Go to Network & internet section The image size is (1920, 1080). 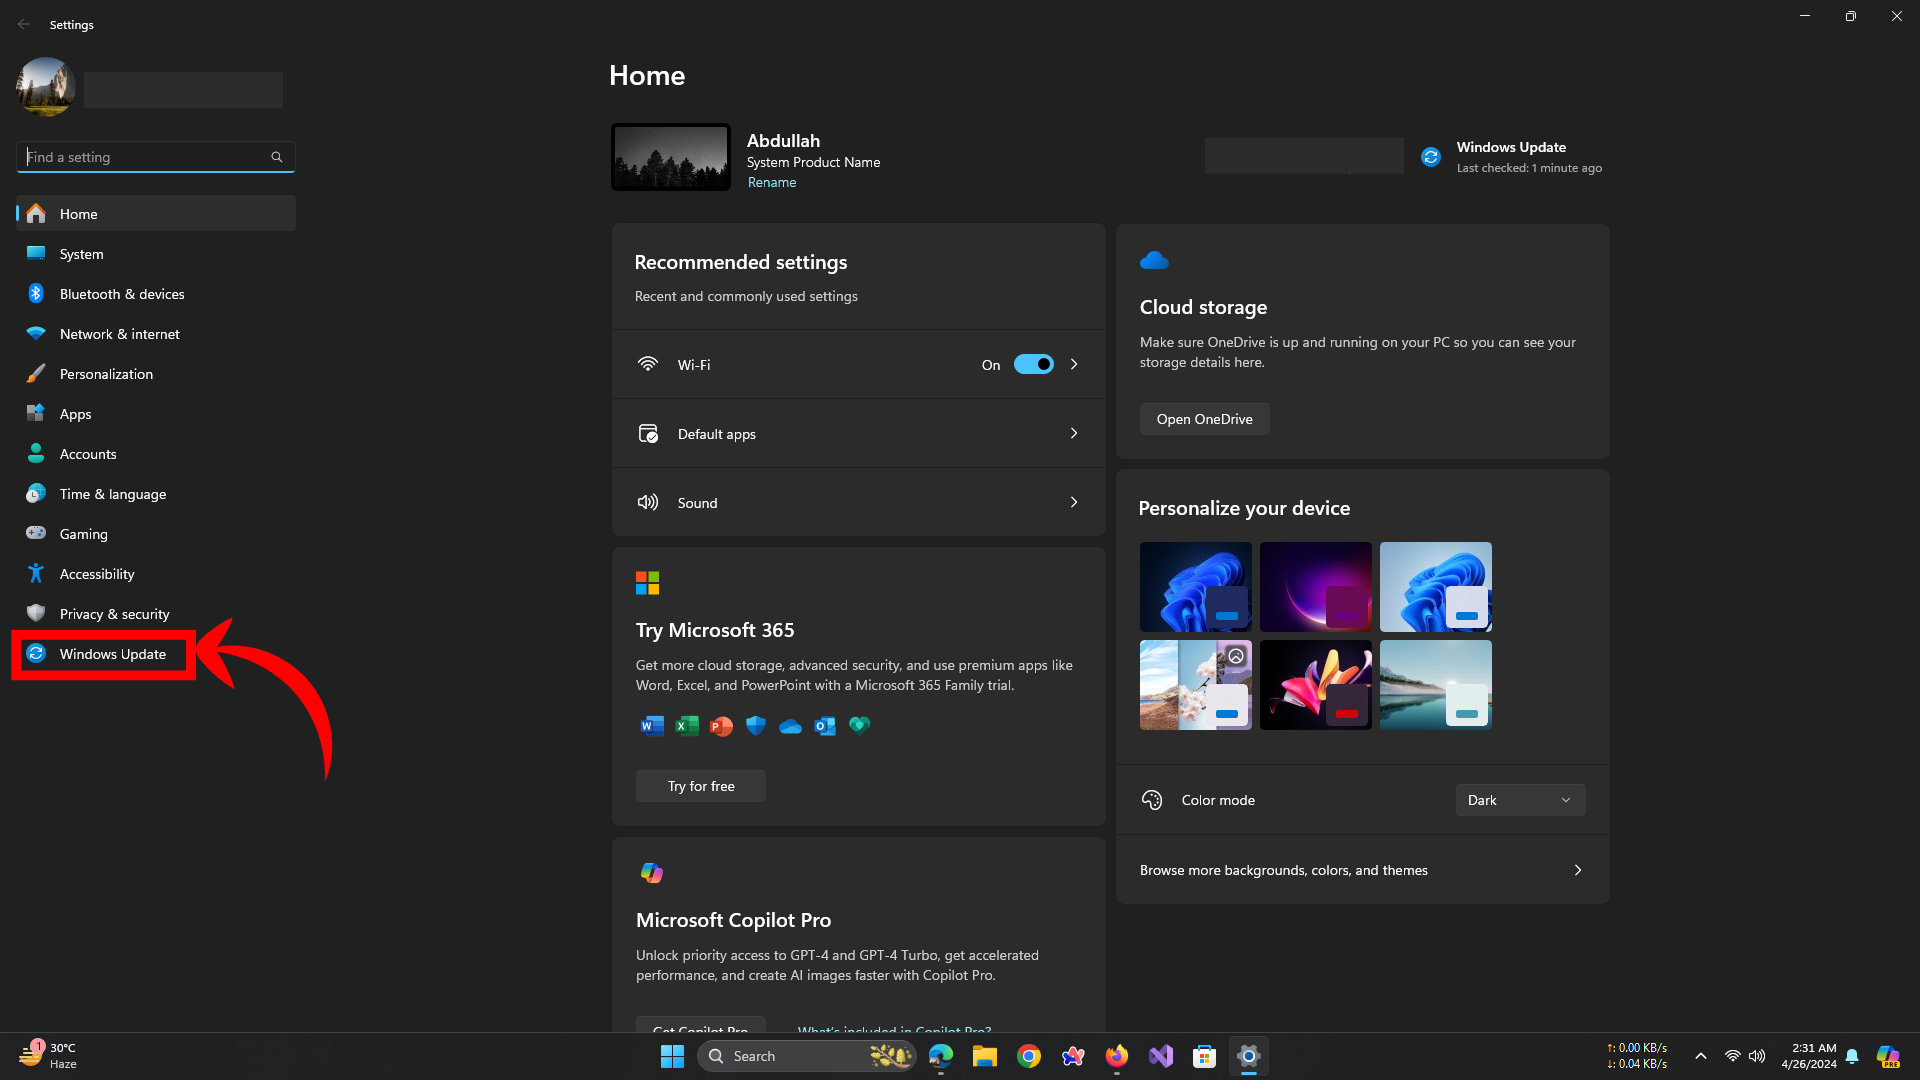click(119, 334)
